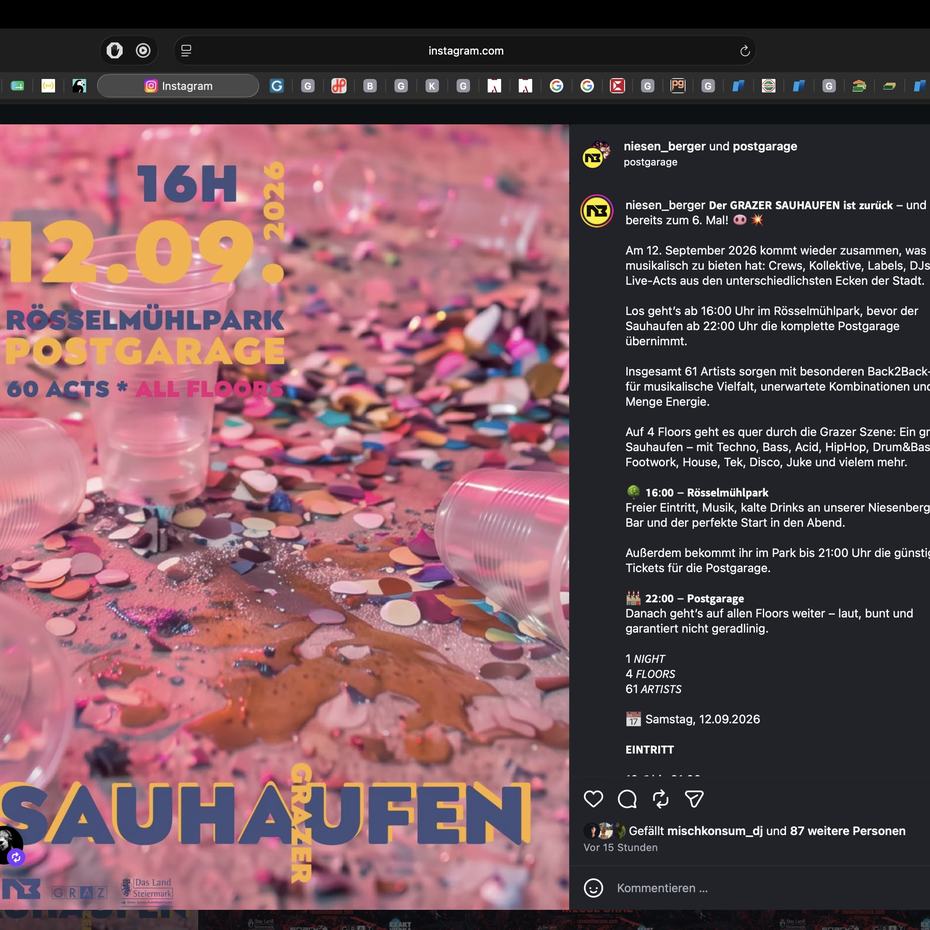Share the post with the paper plane icon
Image resolution: width=930 pixels, height=930 pixels.
click(x=694, y=799)
